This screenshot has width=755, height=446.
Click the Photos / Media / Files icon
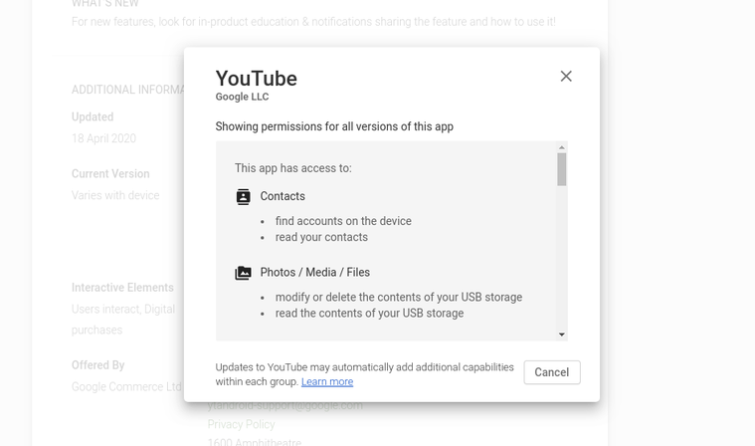point(243,273)
